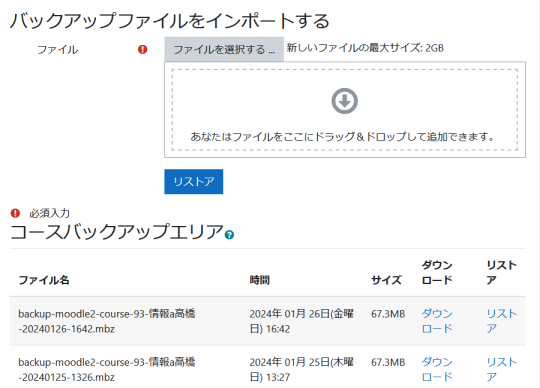Click the blue リストア button

194,181
